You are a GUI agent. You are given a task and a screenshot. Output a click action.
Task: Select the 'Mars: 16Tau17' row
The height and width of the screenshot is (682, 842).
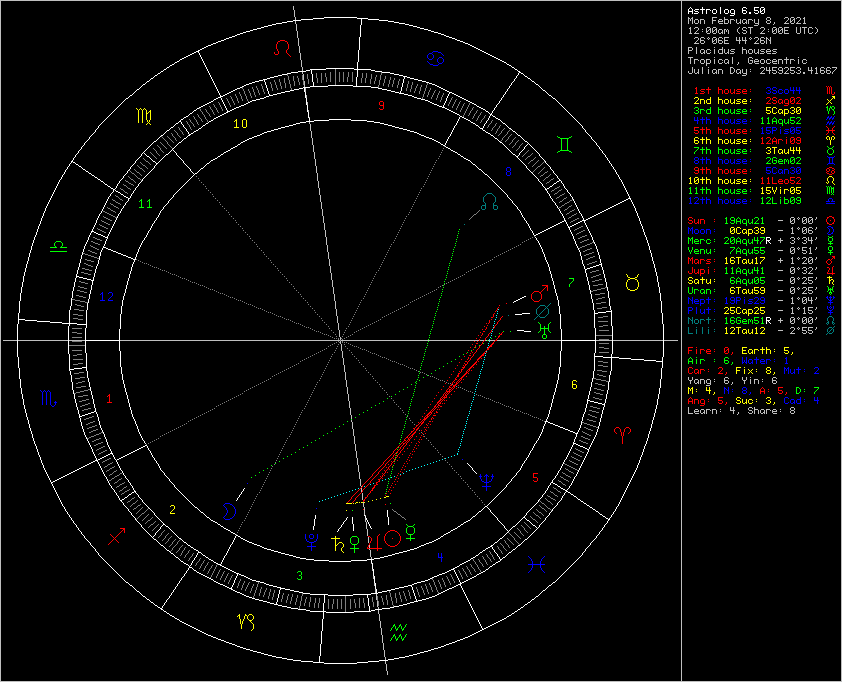[x=761, y=261]
